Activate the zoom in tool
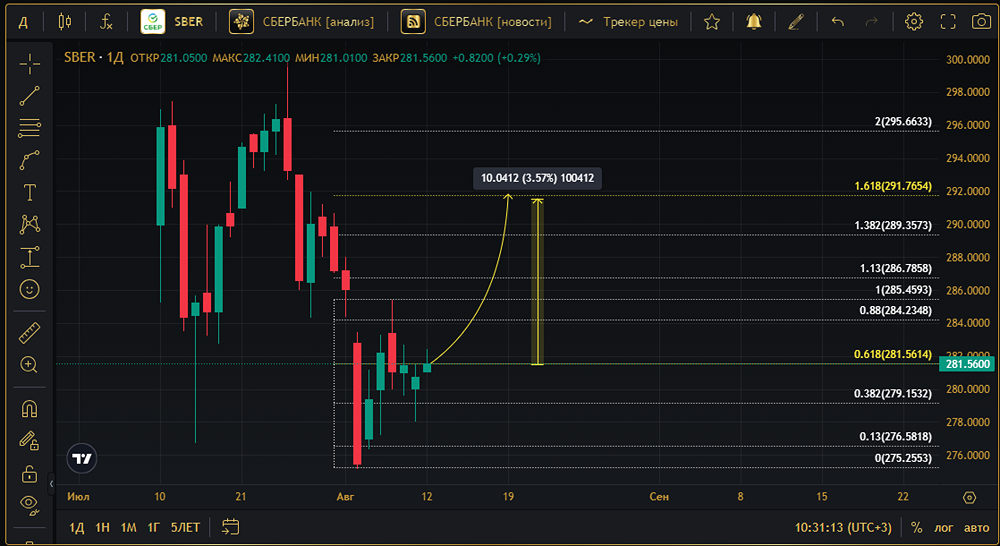Screen dimensions: 1000x546 [29, 365]
